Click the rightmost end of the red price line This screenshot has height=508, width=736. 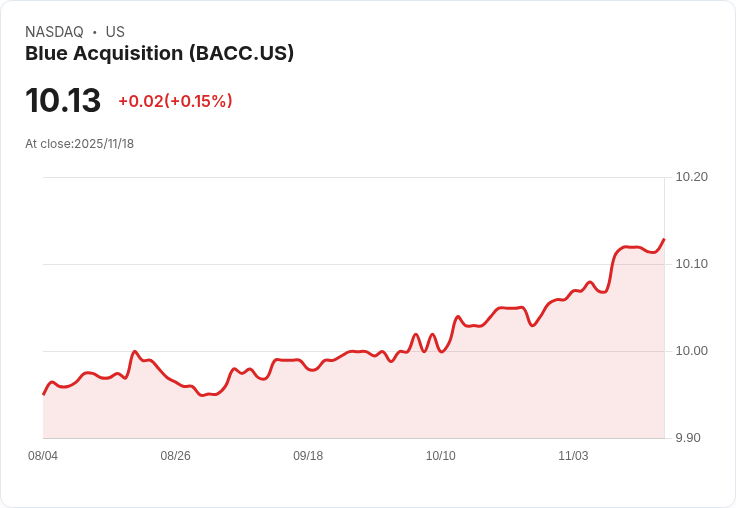point(663,240)
